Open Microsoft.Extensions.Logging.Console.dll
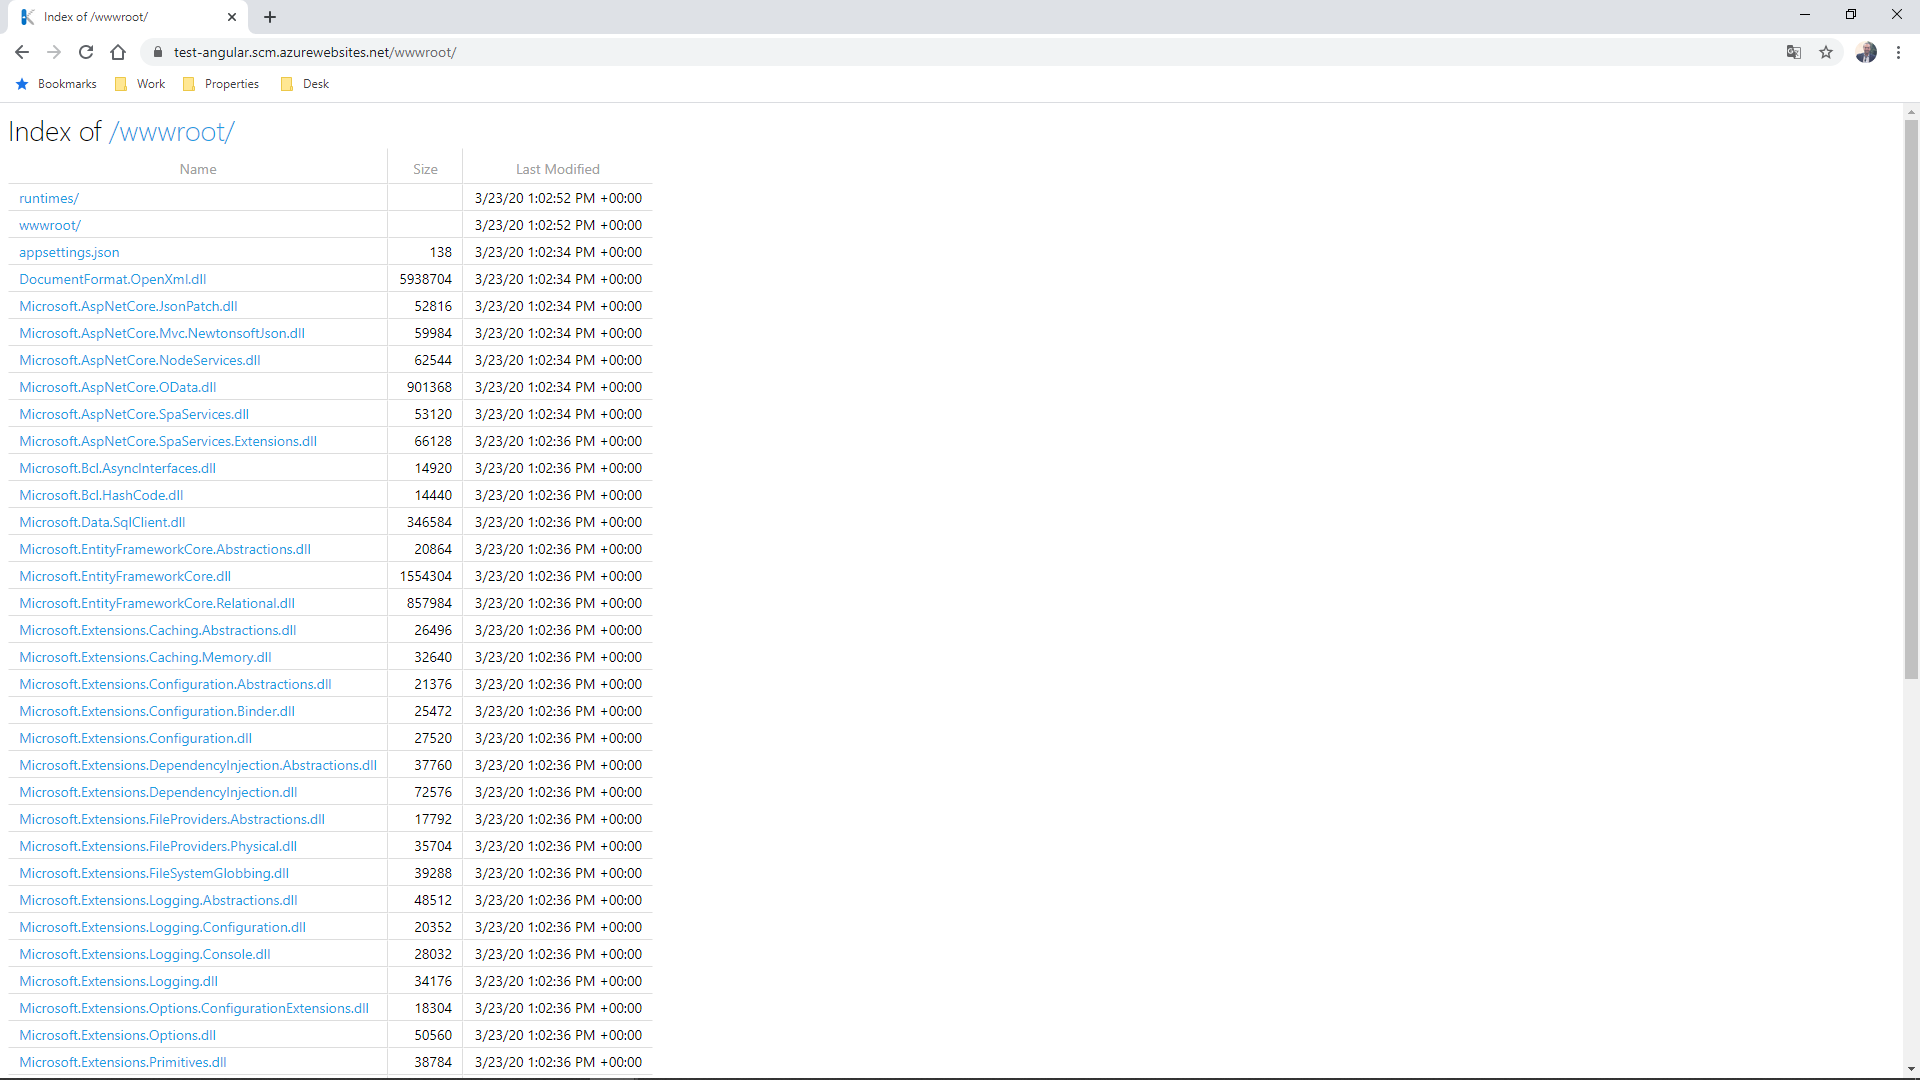1920x1080 pixels. pos(145,954)
